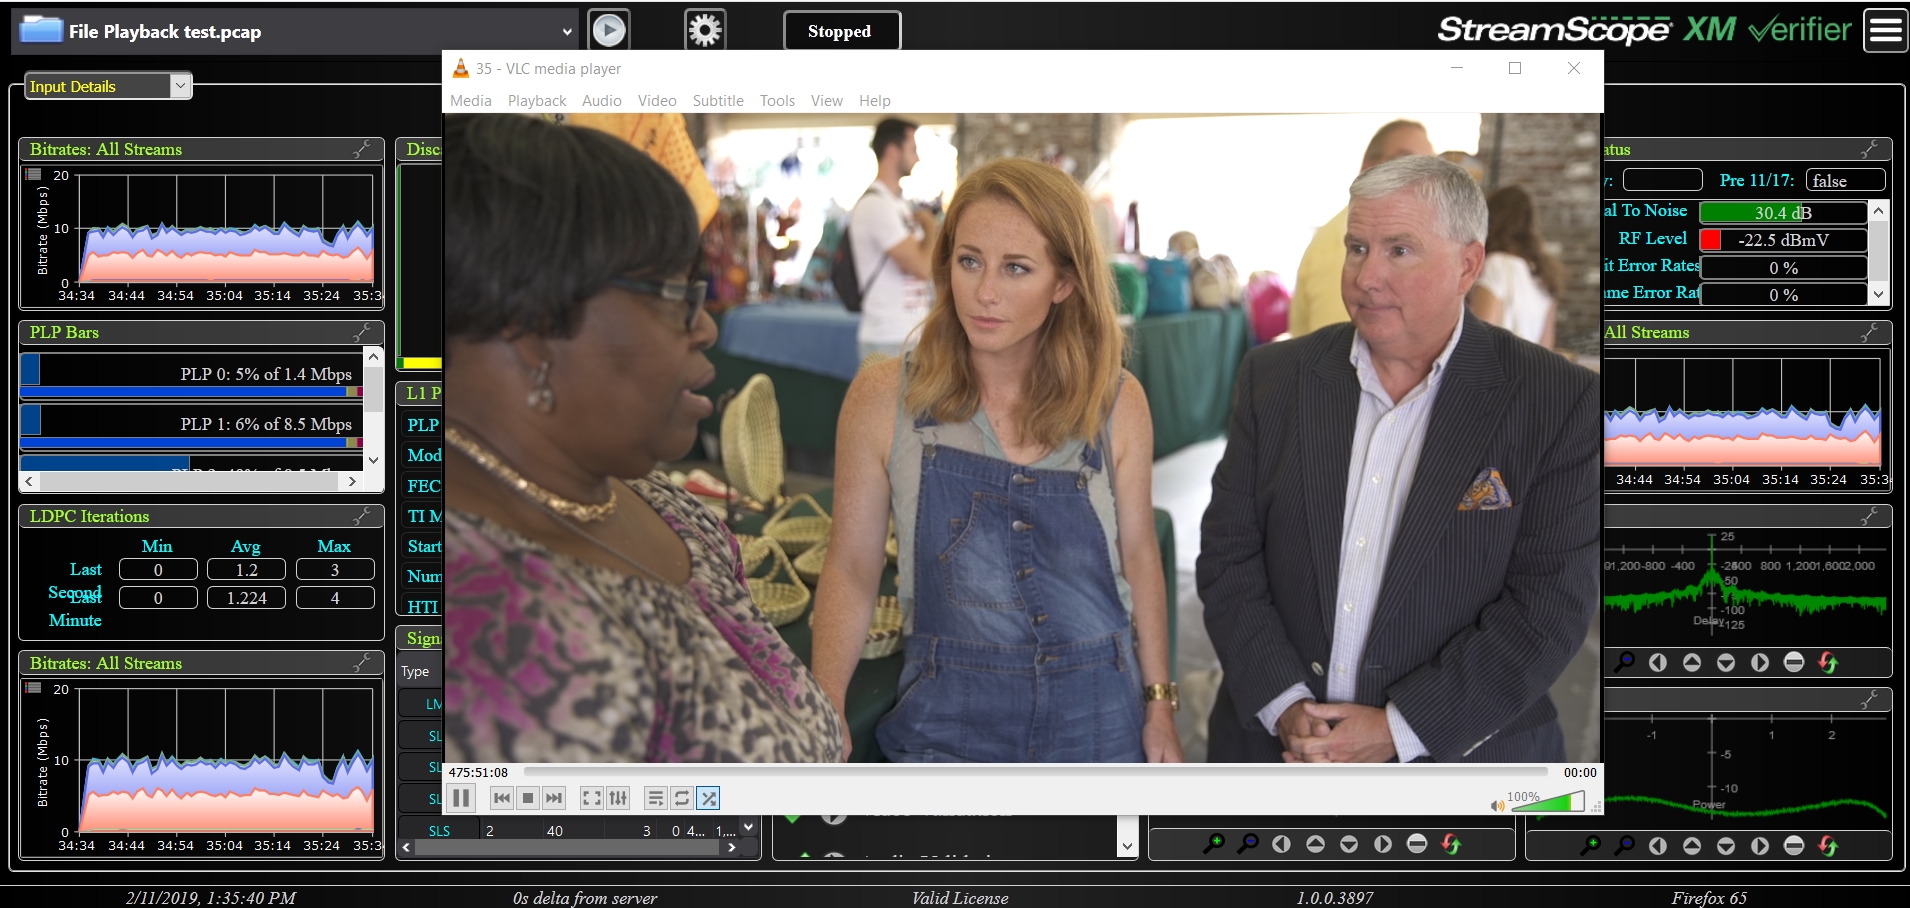
Task: Open the VLC Media menu
Action: [x=471, y=100]
